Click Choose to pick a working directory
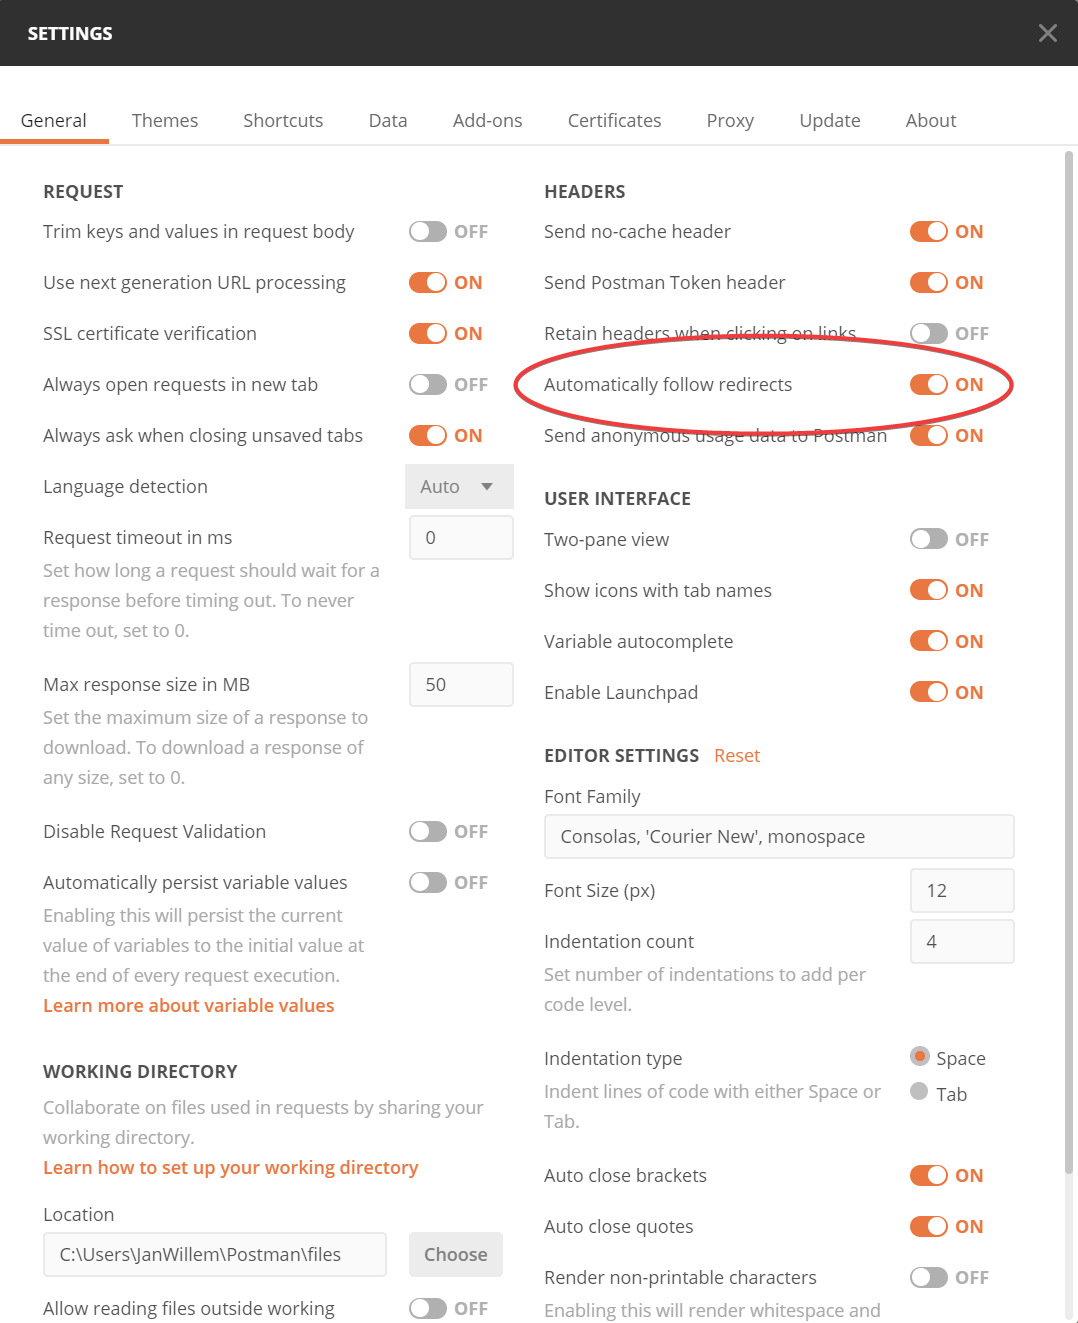This screenshot has width=1078, height=1323. point(455,1254)
